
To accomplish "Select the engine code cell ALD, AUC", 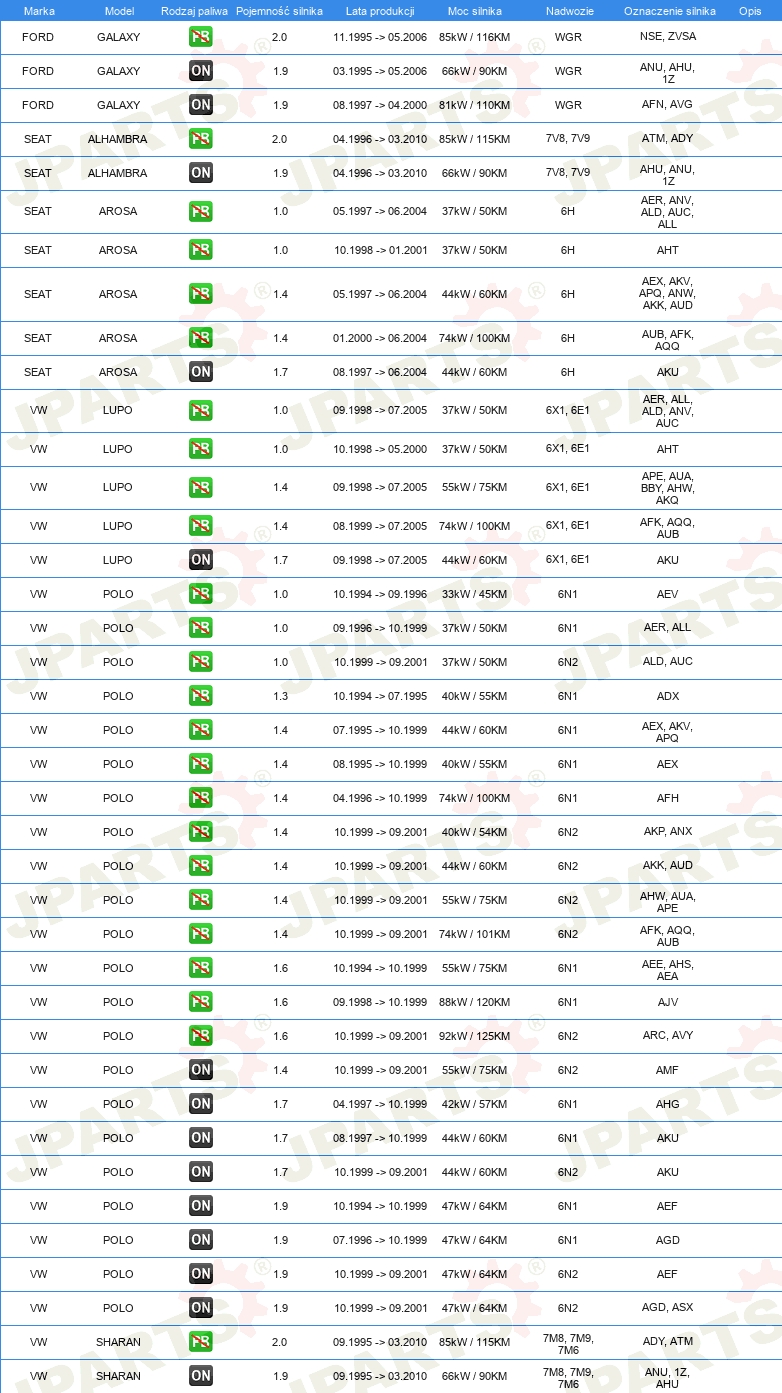I will (667, 661).
